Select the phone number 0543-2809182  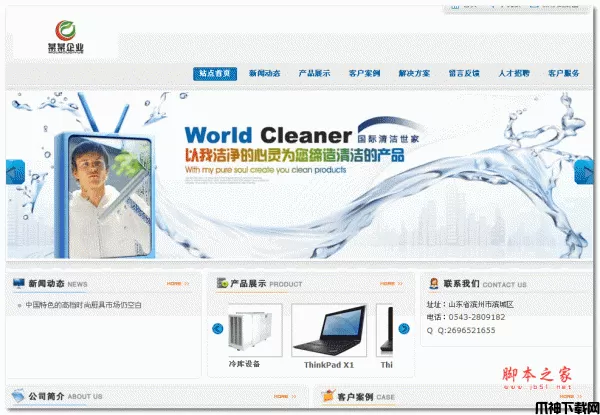pos(477,317)
